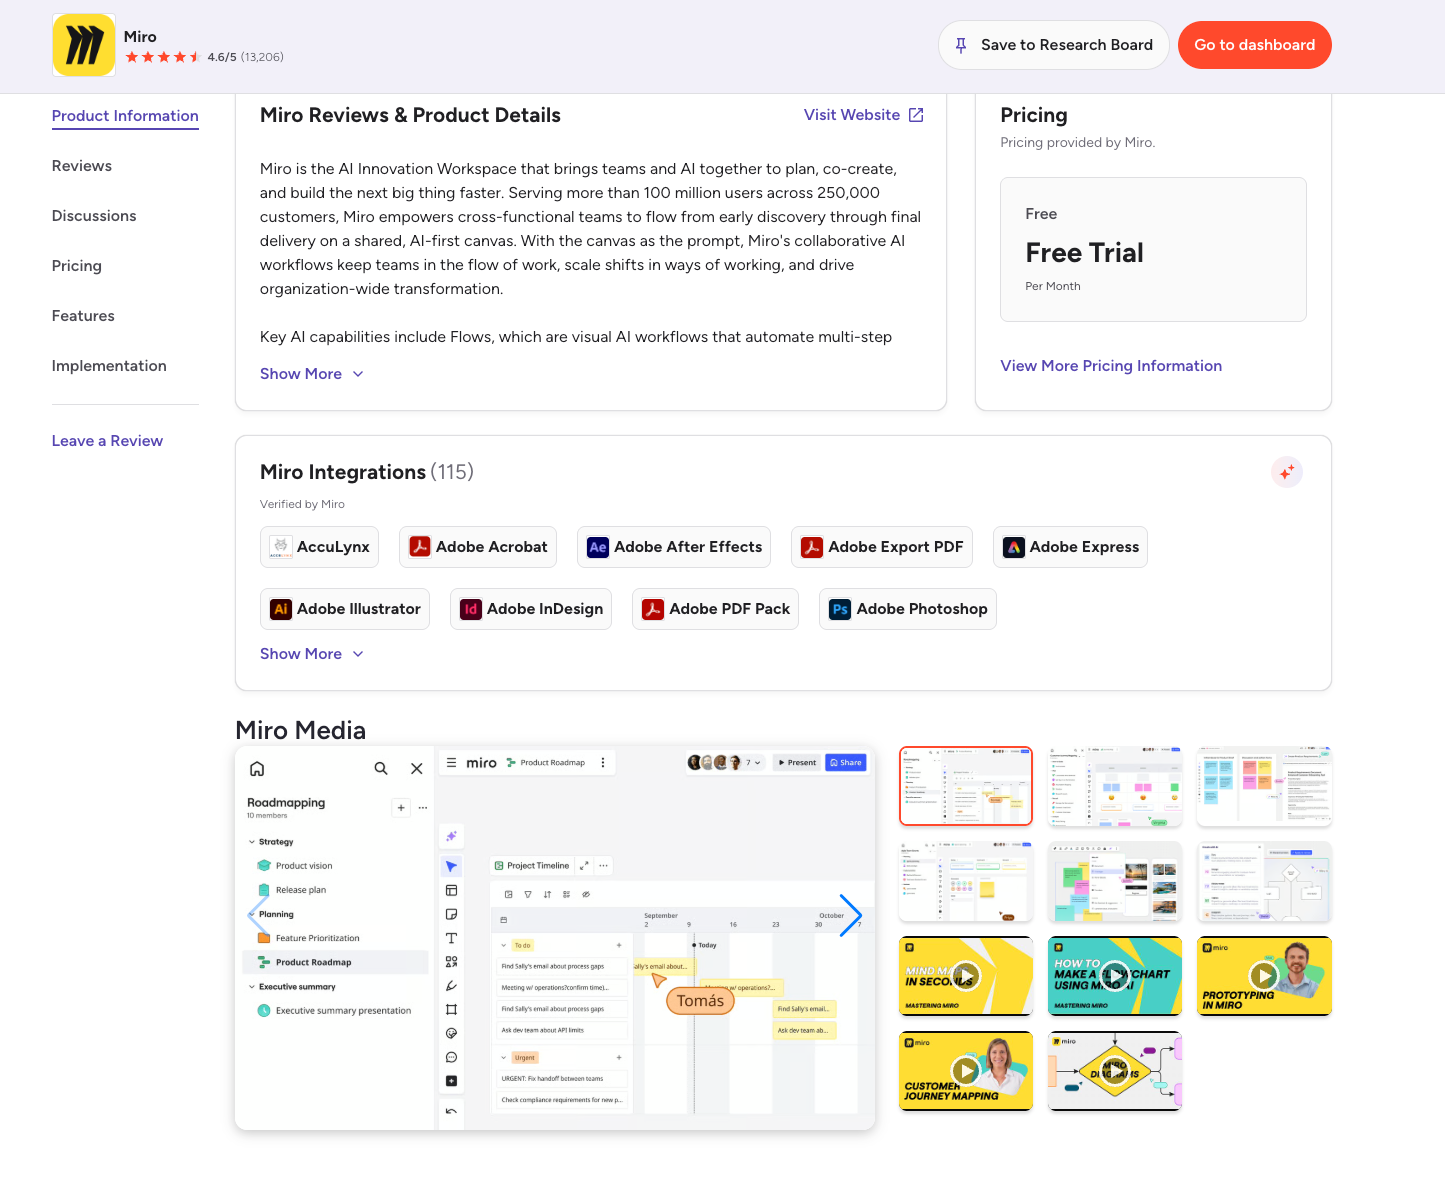The width and height of the screenshot is (1445, 1198).
Task: Click the red sparkle icon in Miro Integrations
Action: (x=1287, y=472)
